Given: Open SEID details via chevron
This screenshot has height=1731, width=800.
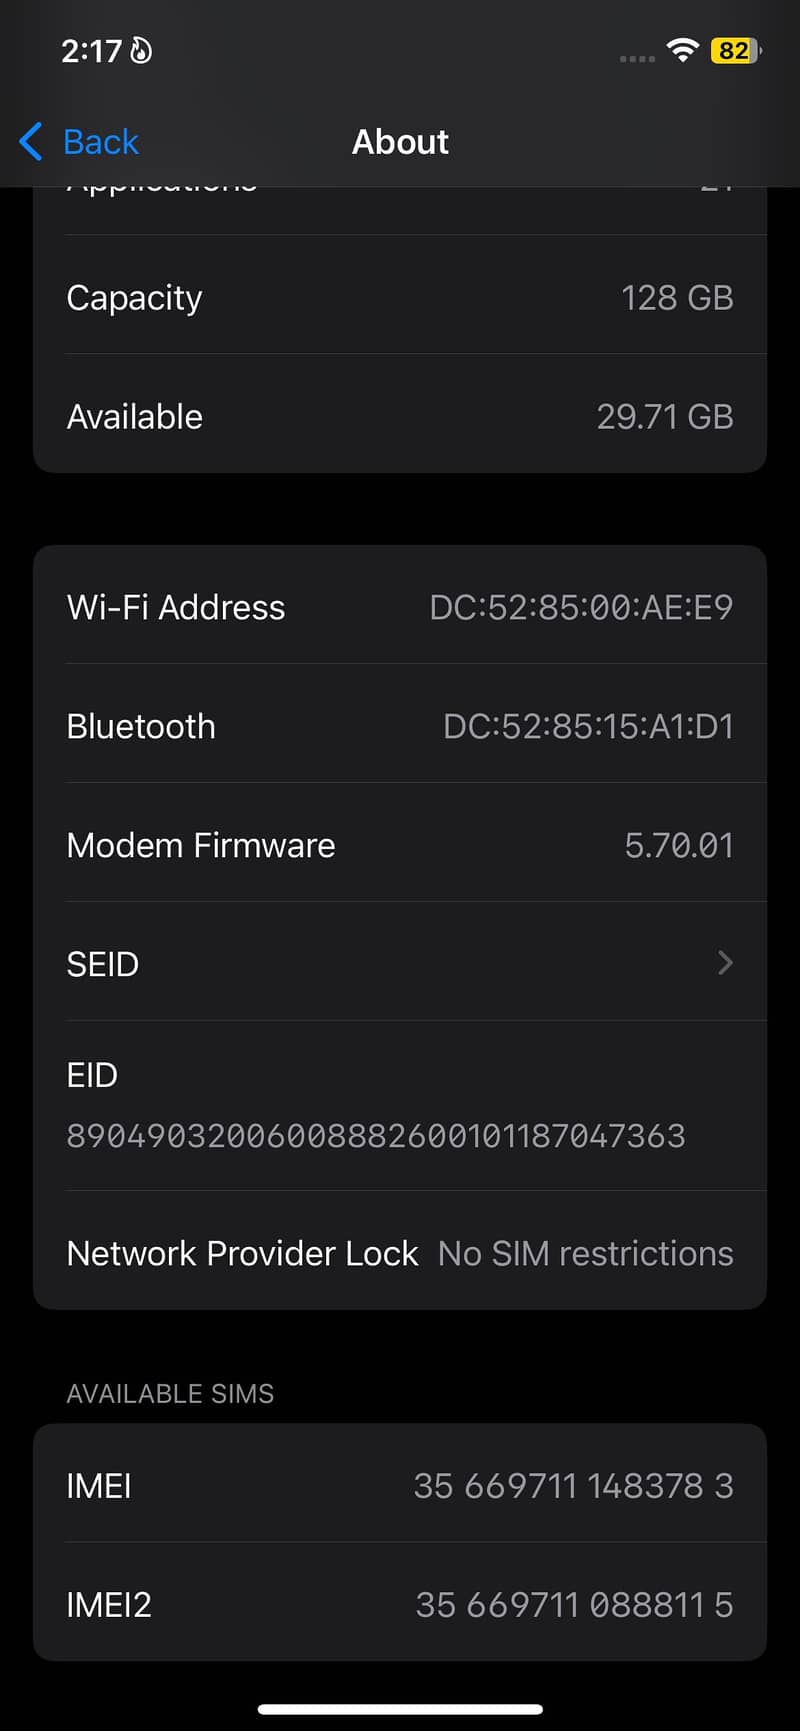Looking at the screenshot, I should click(725, 963).
